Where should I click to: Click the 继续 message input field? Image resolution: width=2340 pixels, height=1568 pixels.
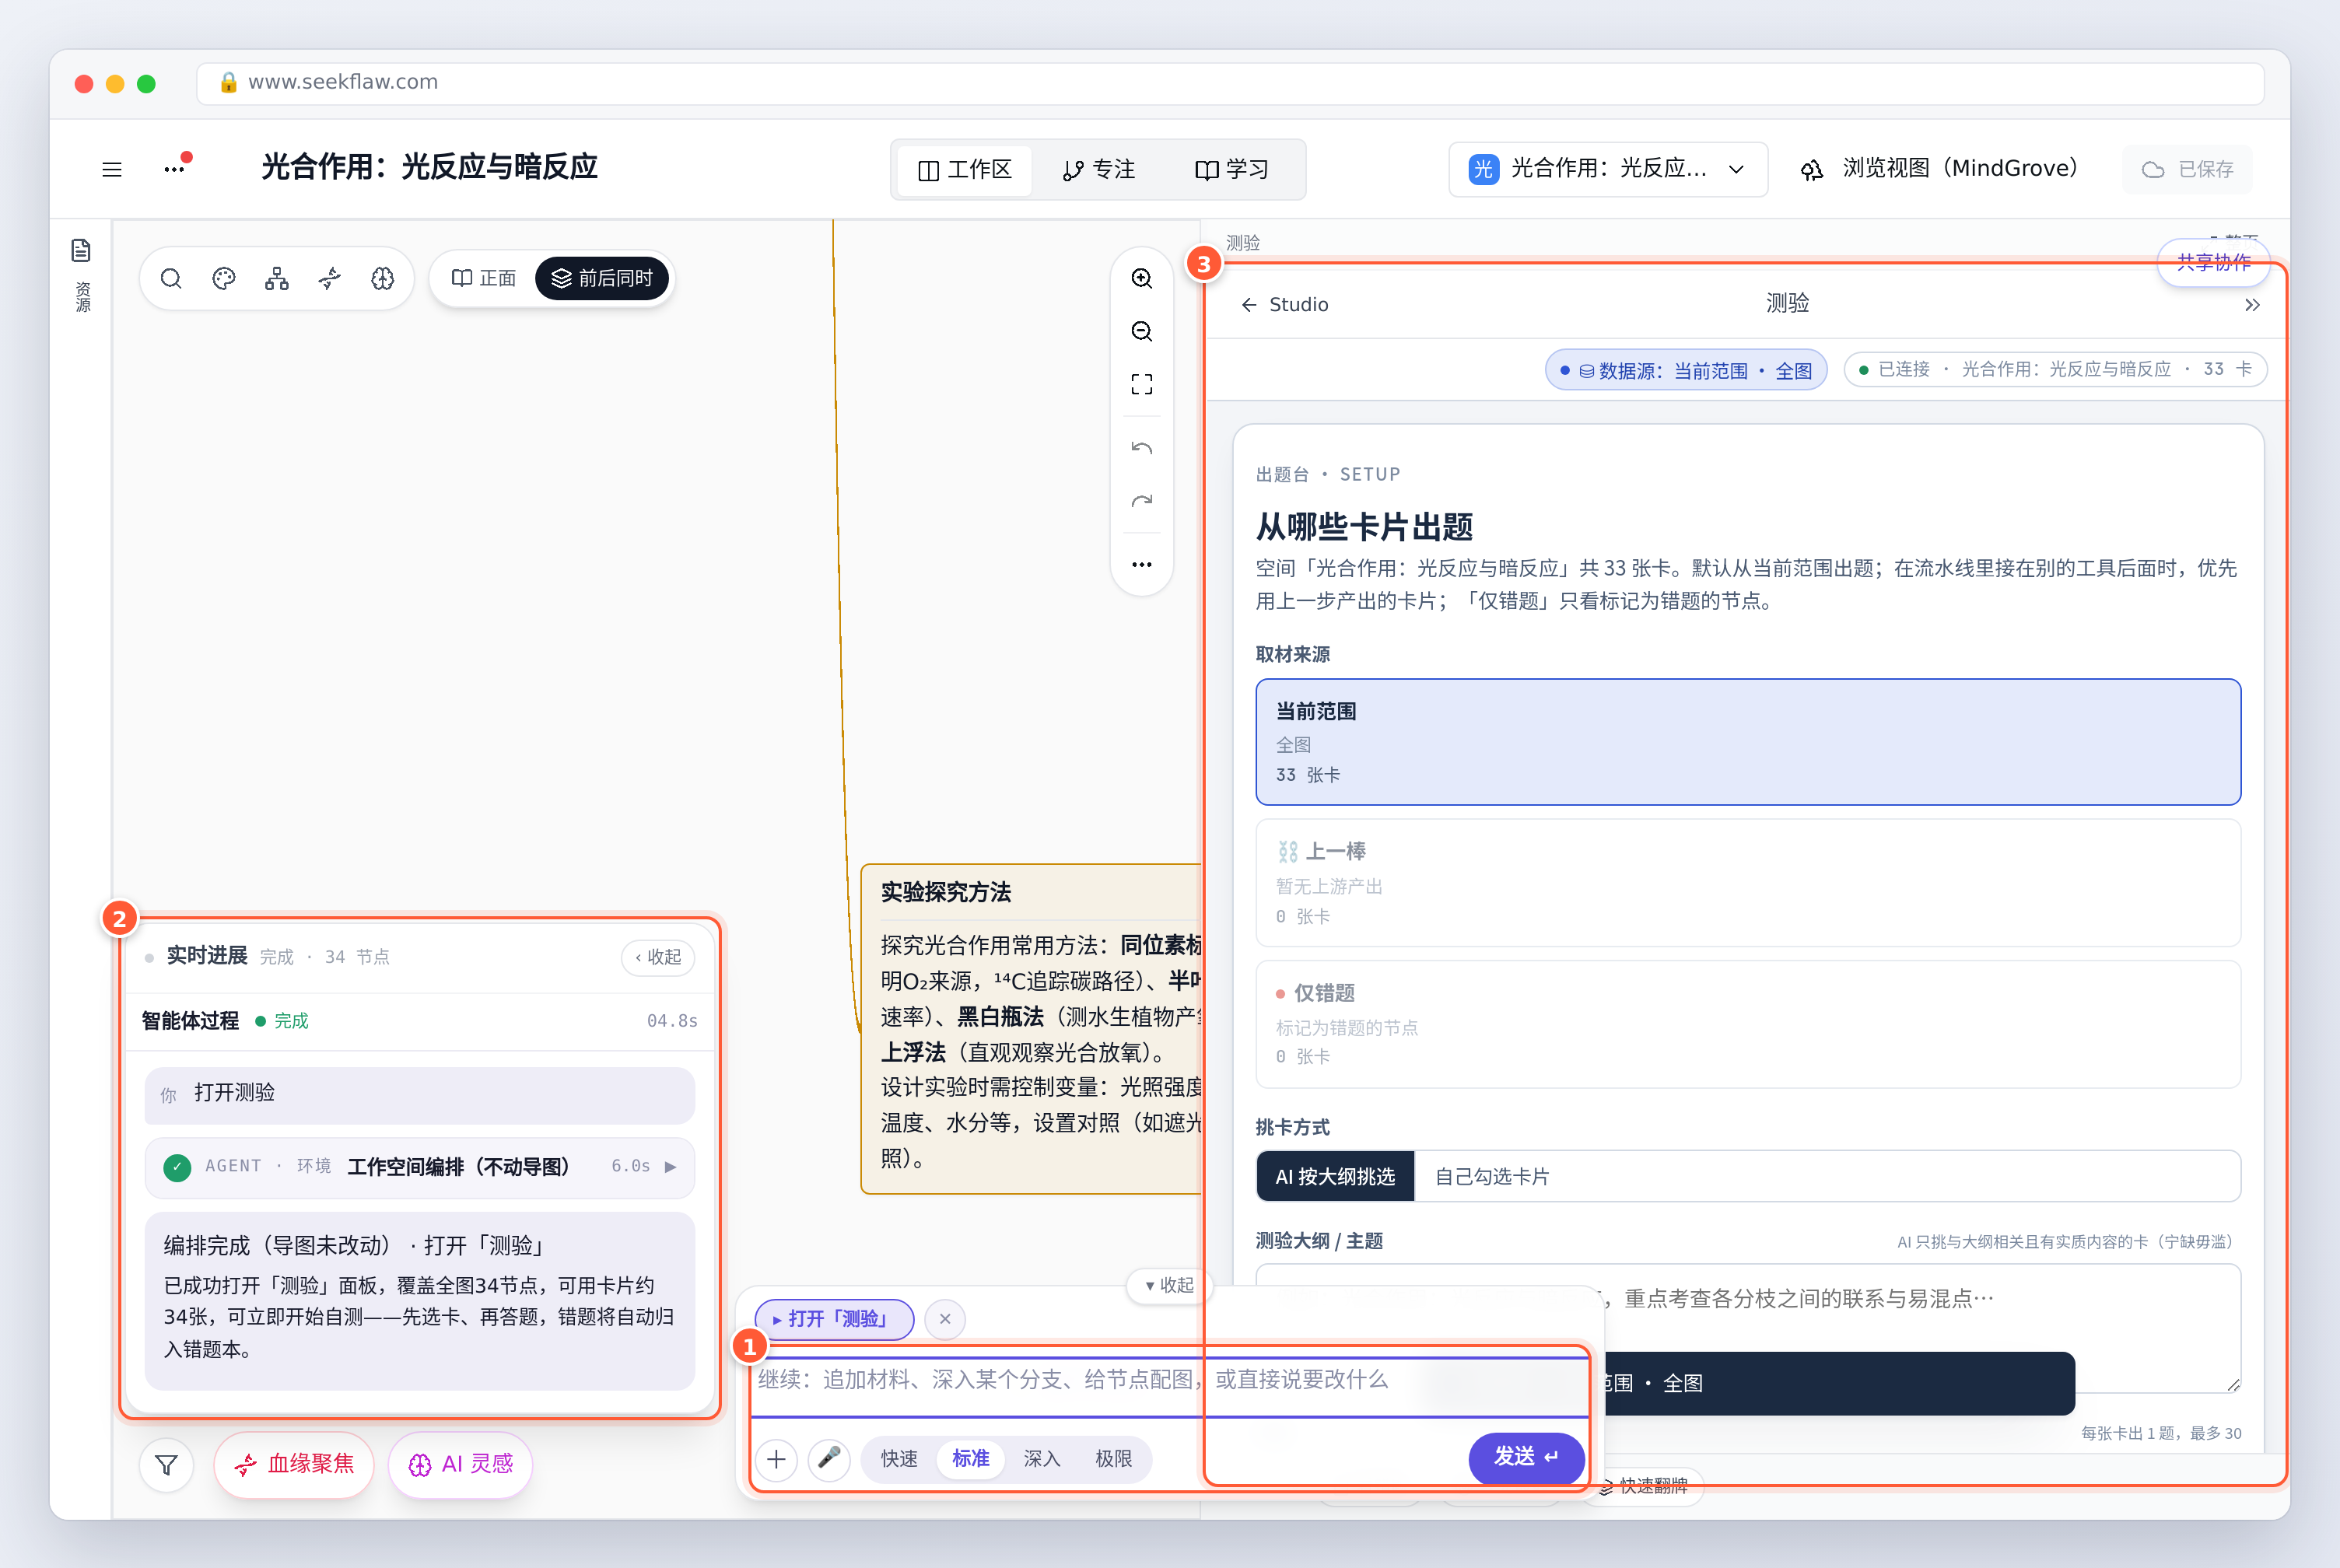coord(1169,1385)
